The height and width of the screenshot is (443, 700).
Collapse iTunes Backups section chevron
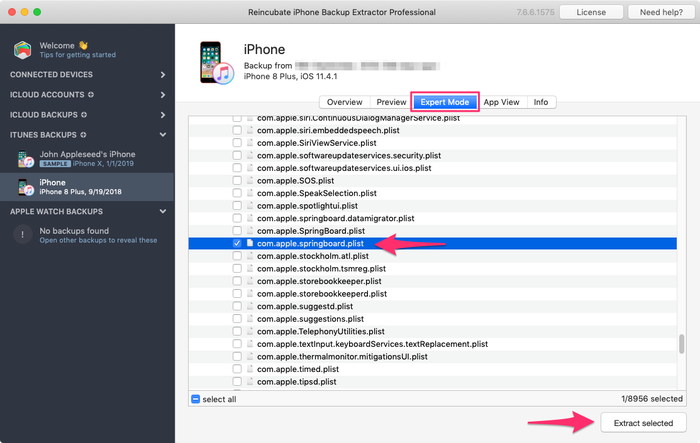[x=163, y=135]
